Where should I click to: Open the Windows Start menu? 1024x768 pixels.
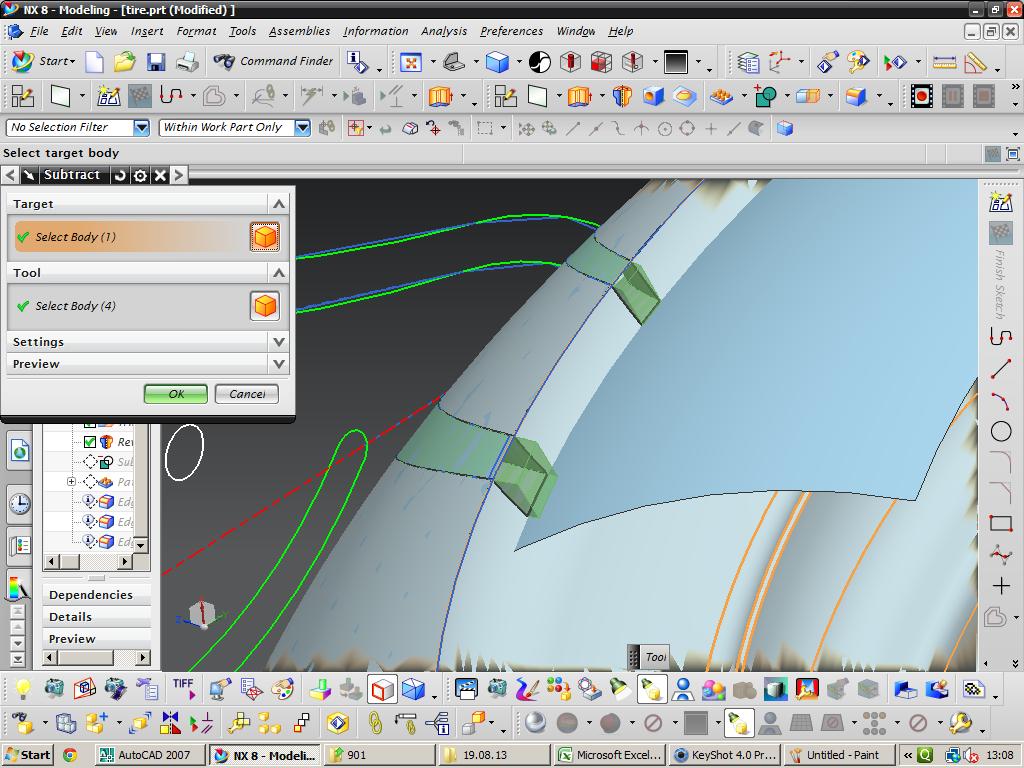pos(28,755)
